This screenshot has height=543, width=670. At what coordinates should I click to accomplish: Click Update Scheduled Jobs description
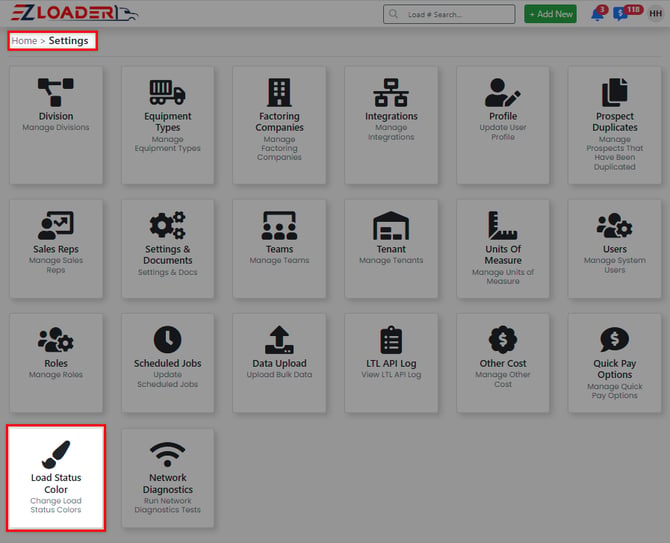(x=168, y=379)
